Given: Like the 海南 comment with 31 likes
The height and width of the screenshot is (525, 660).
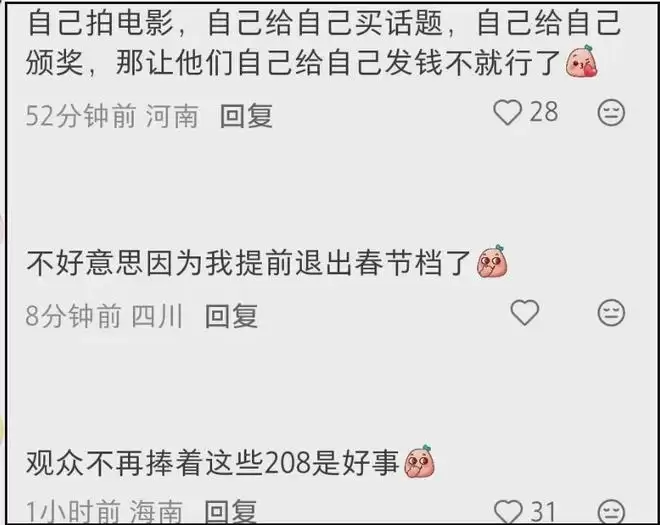Looking at the screenshot, I should pos(508,512).
